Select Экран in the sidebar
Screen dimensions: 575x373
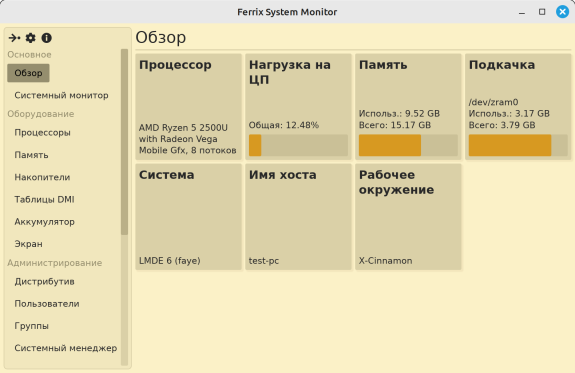pyautogui.click(x=28, y=244)
